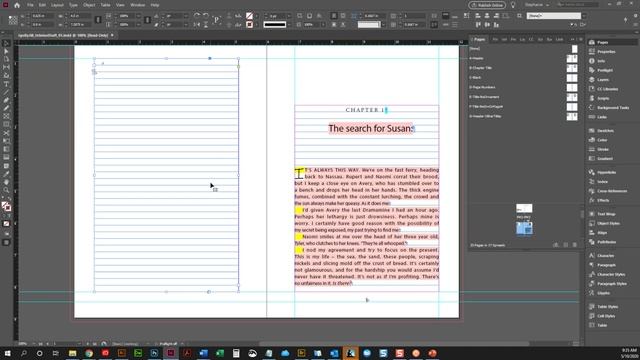Open the Type menu
640x360 pixels.
coord(73,5)
